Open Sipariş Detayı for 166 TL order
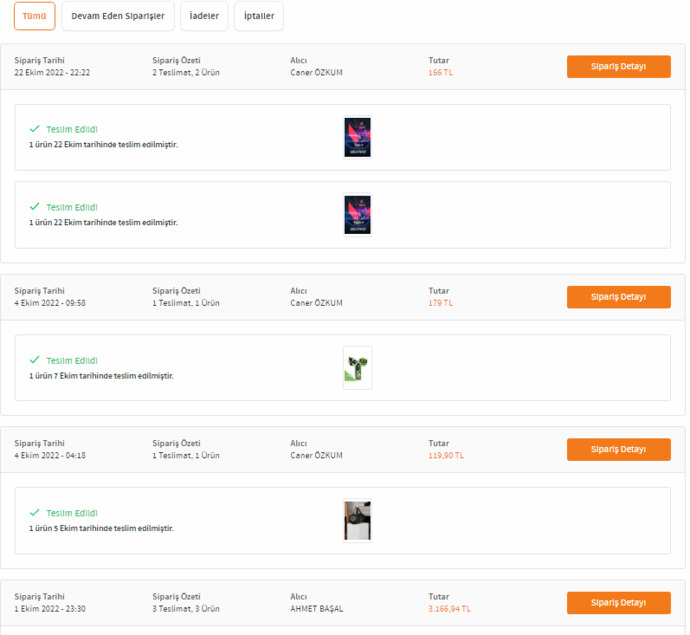Screen dimensions: 690x635 (x=618, y=66)
